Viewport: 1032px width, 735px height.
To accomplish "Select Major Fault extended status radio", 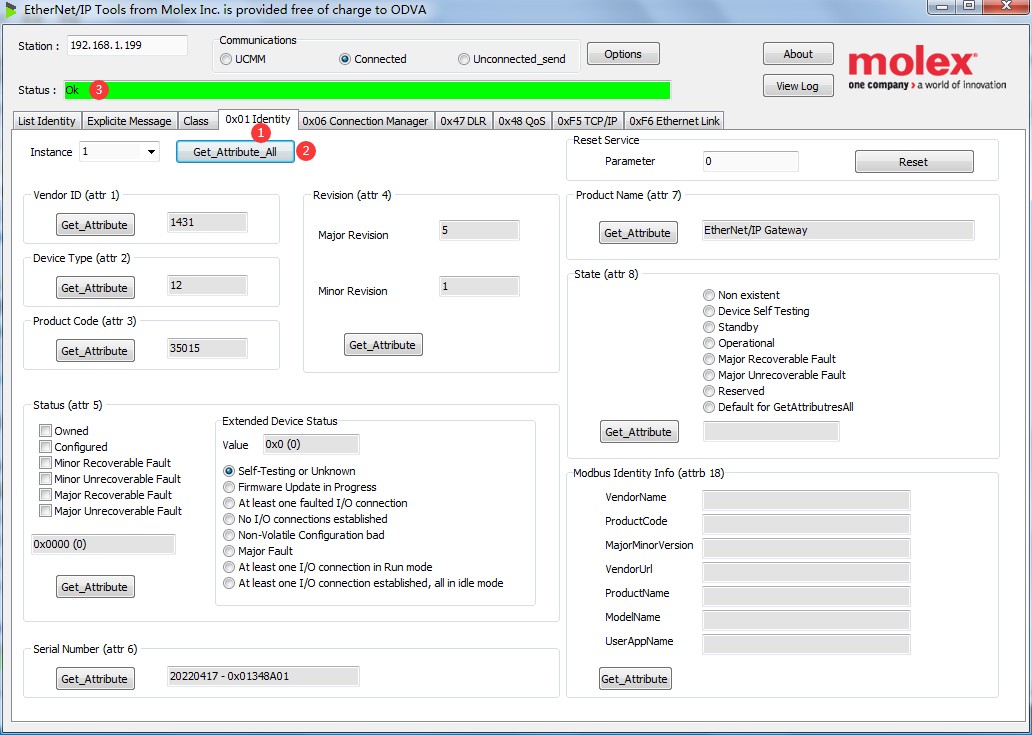I will pos(229,551).
